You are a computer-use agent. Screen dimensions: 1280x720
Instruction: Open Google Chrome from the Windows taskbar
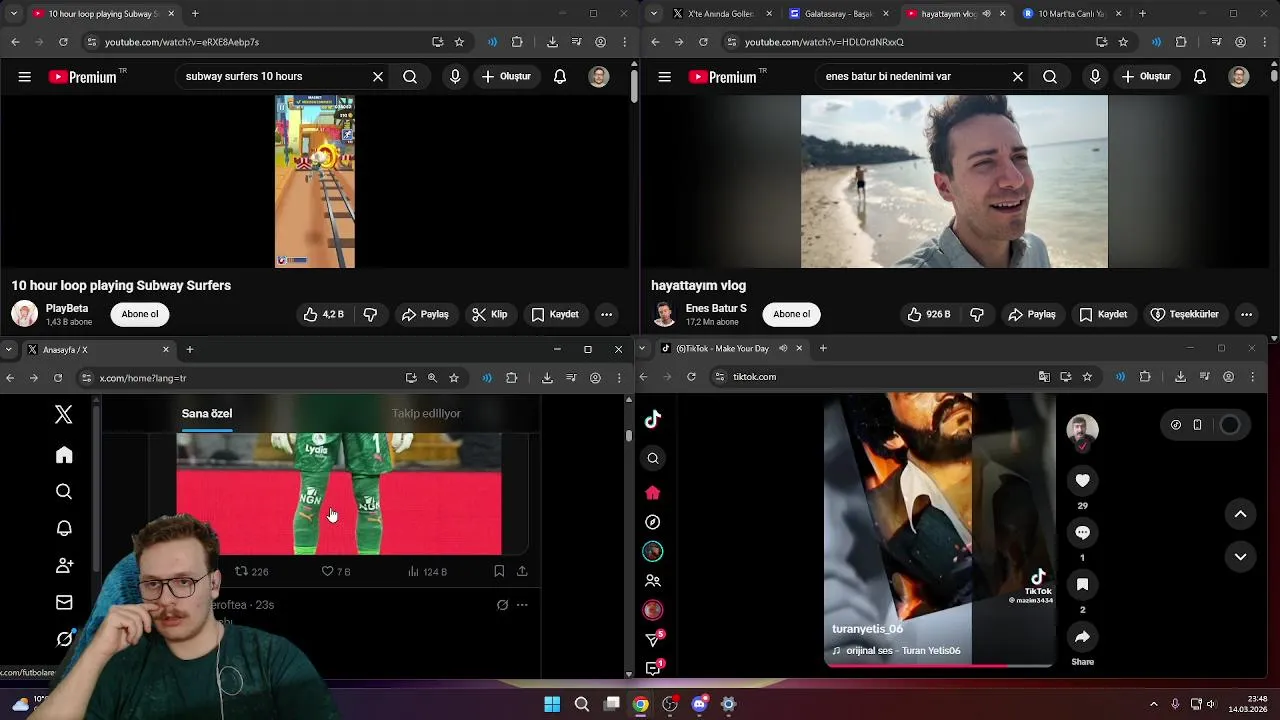[x=641, y=704]
